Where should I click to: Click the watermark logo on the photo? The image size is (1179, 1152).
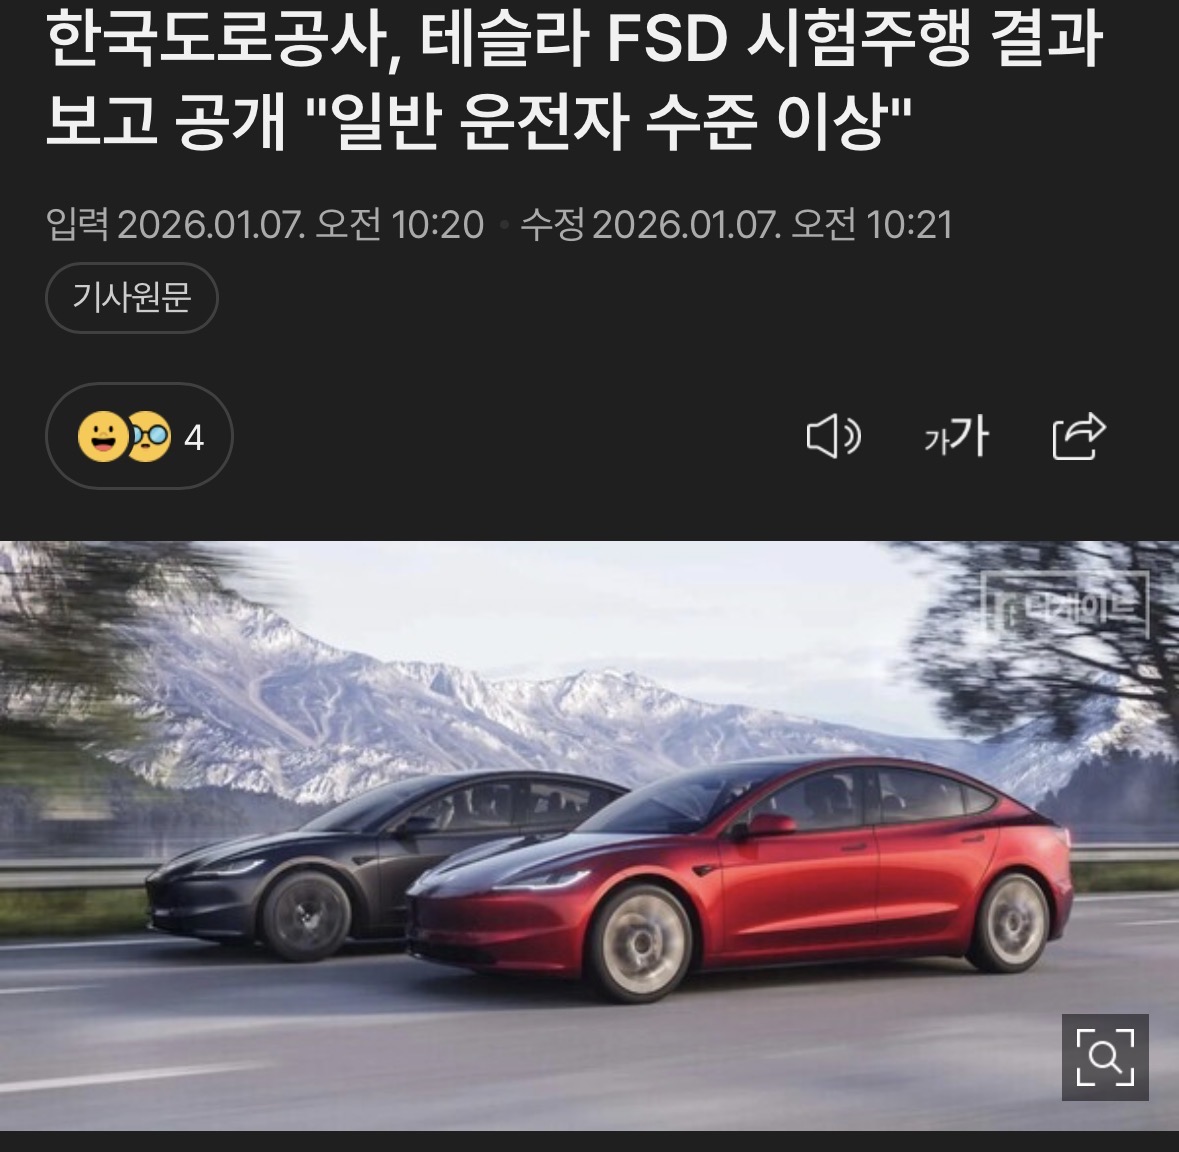[x=1065, y=605]
